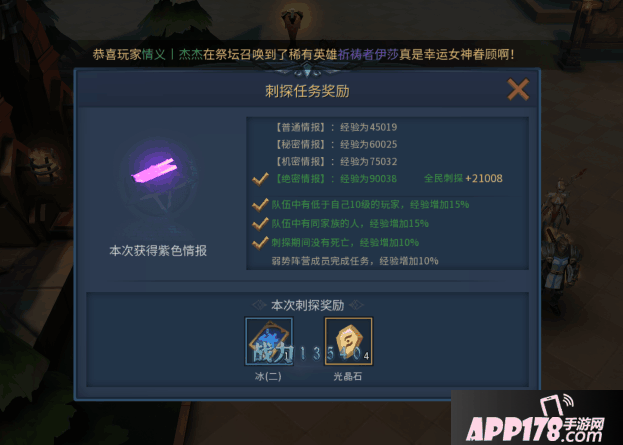Screen dimensions: 623x445
Task: Click the purple intelligence scroll icon
Action: [156, 172]
